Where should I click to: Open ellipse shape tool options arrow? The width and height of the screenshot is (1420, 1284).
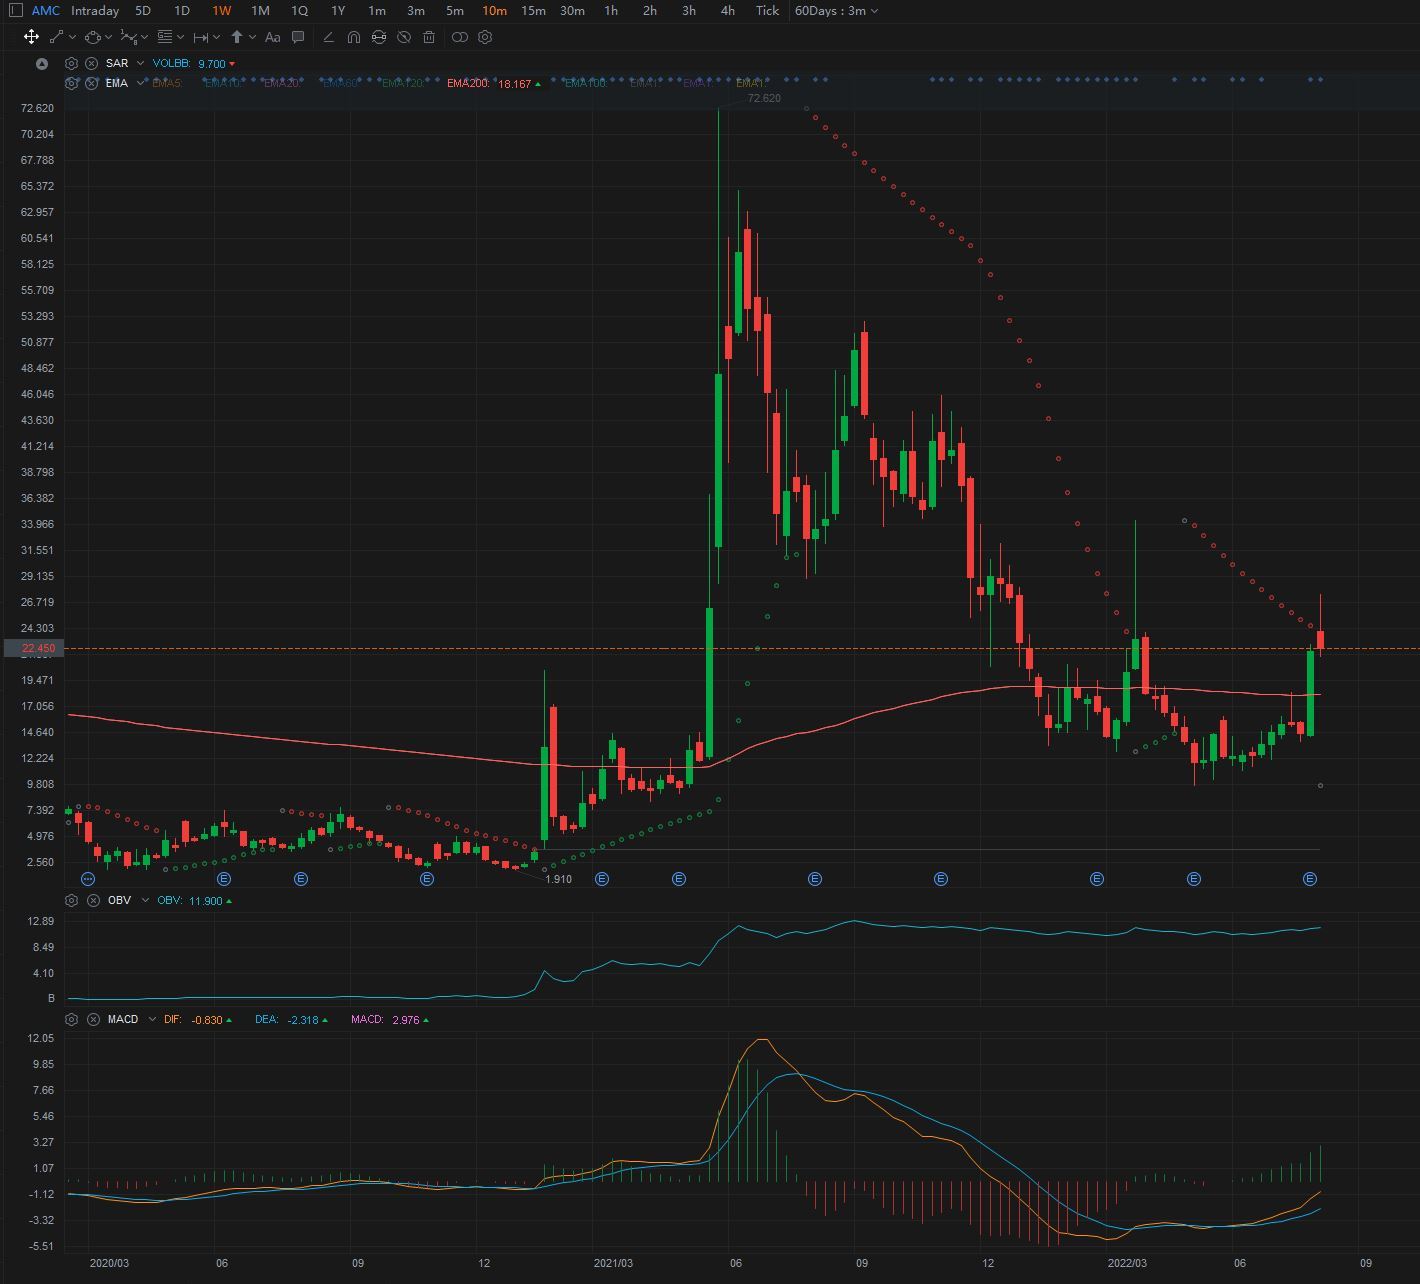(x=108, y=37)
